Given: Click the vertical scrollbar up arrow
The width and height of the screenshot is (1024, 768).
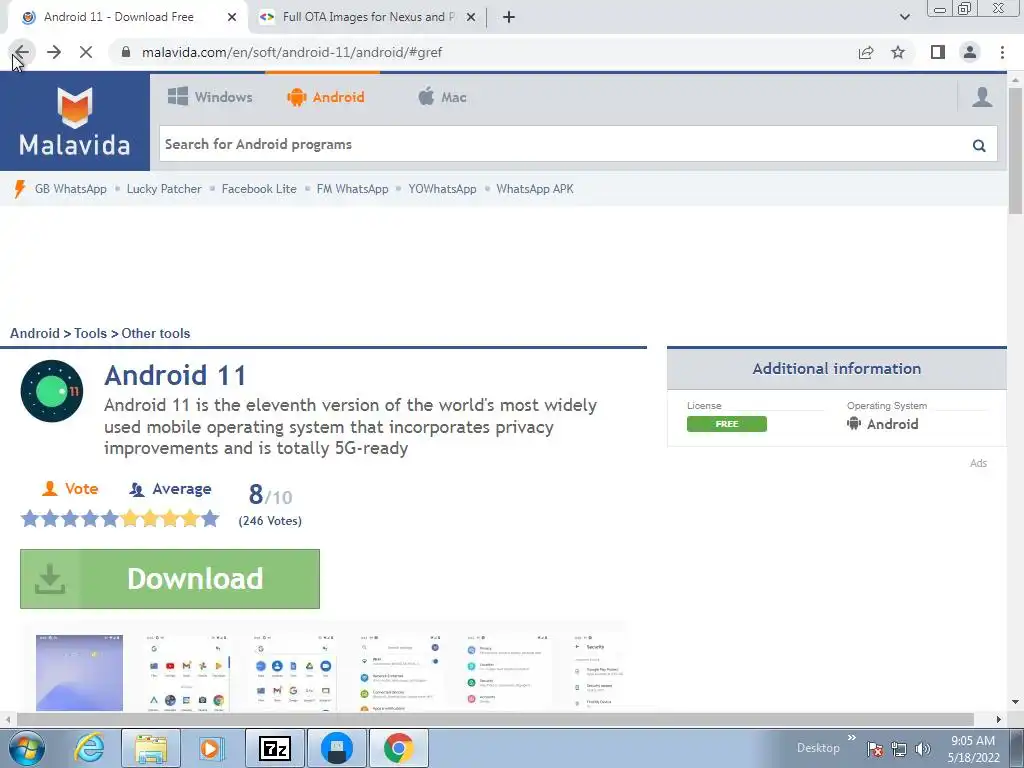Looking at the screenshot, I should (x=1016, y=79).
